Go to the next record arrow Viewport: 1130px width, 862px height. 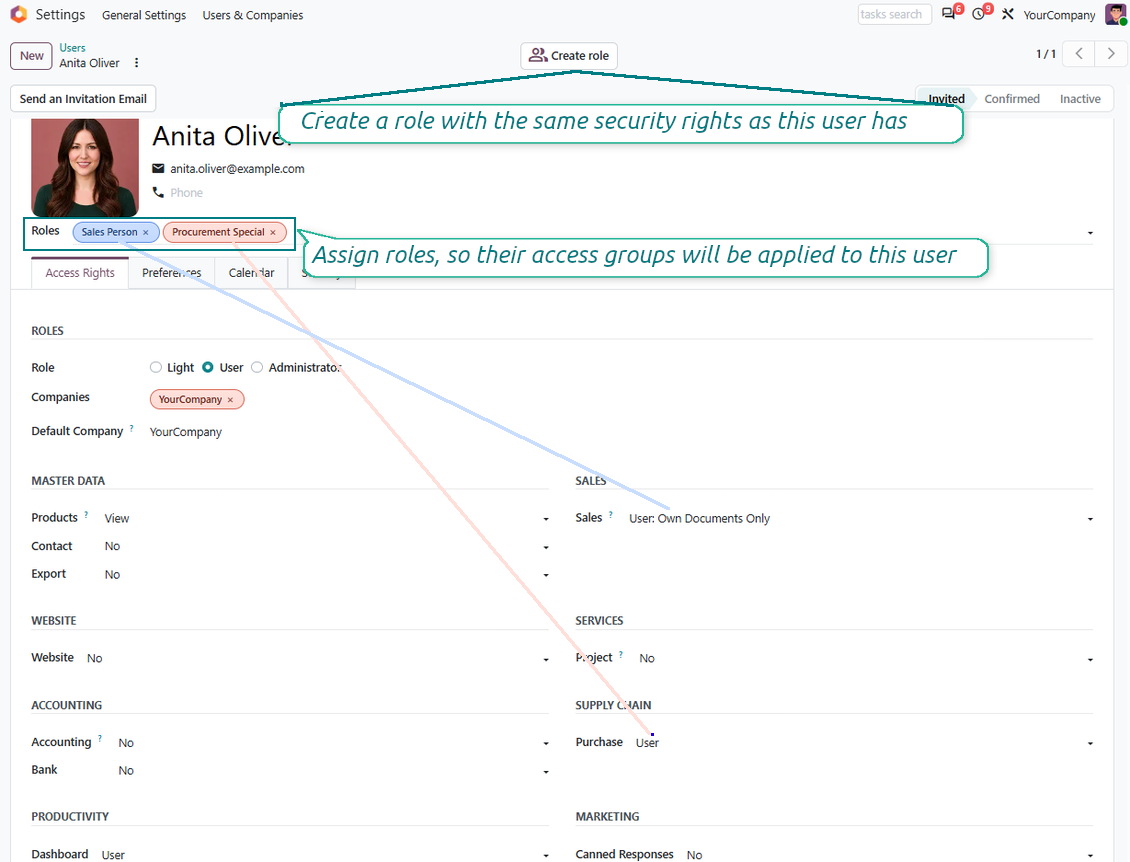pos(1111,54)
